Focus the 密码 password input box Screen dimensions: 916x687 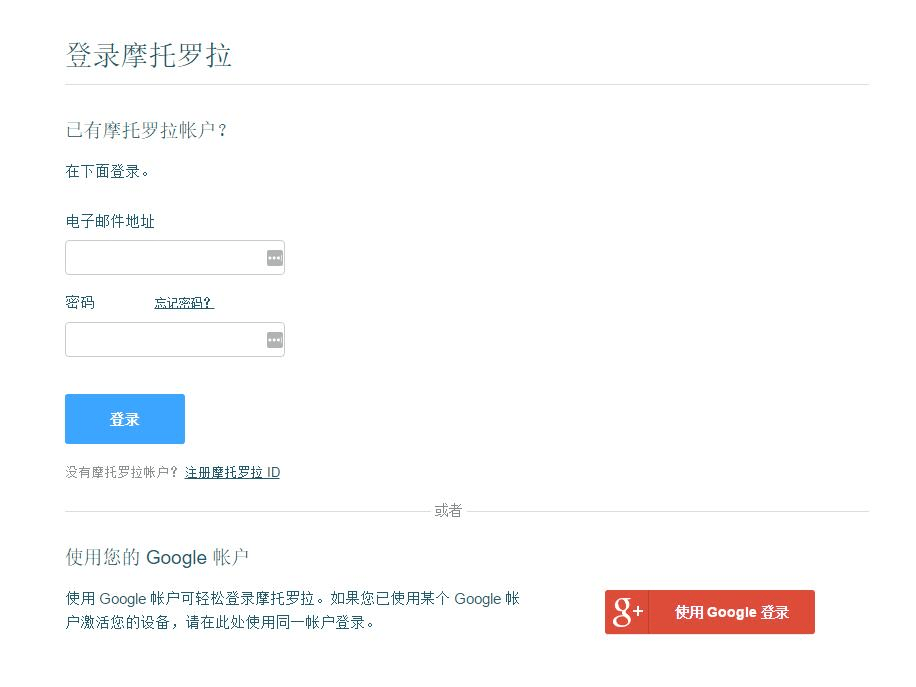[160, 339]
